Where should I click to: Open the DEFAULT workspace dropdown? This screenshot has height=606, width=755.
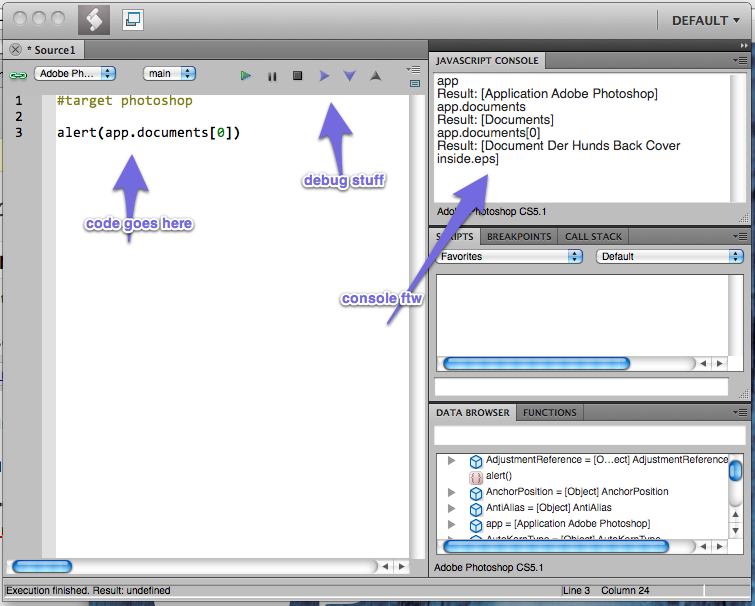705,21
